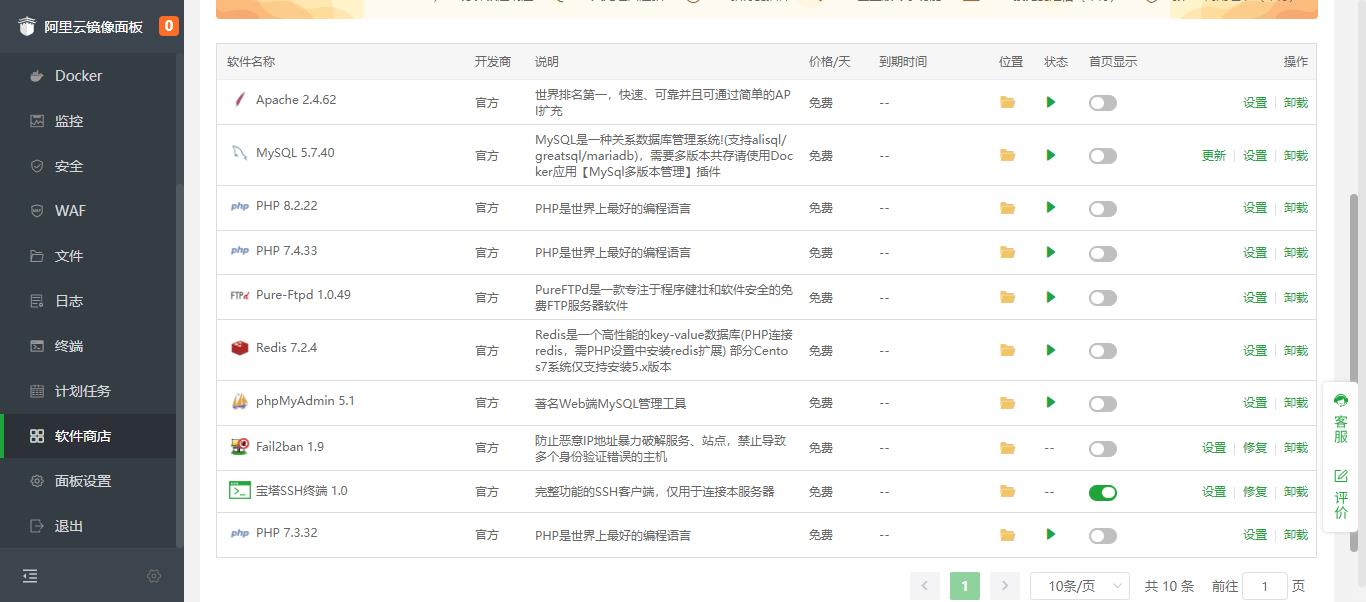
Task: Click the 前往 page number input field
Action: tap(1265, 586)
